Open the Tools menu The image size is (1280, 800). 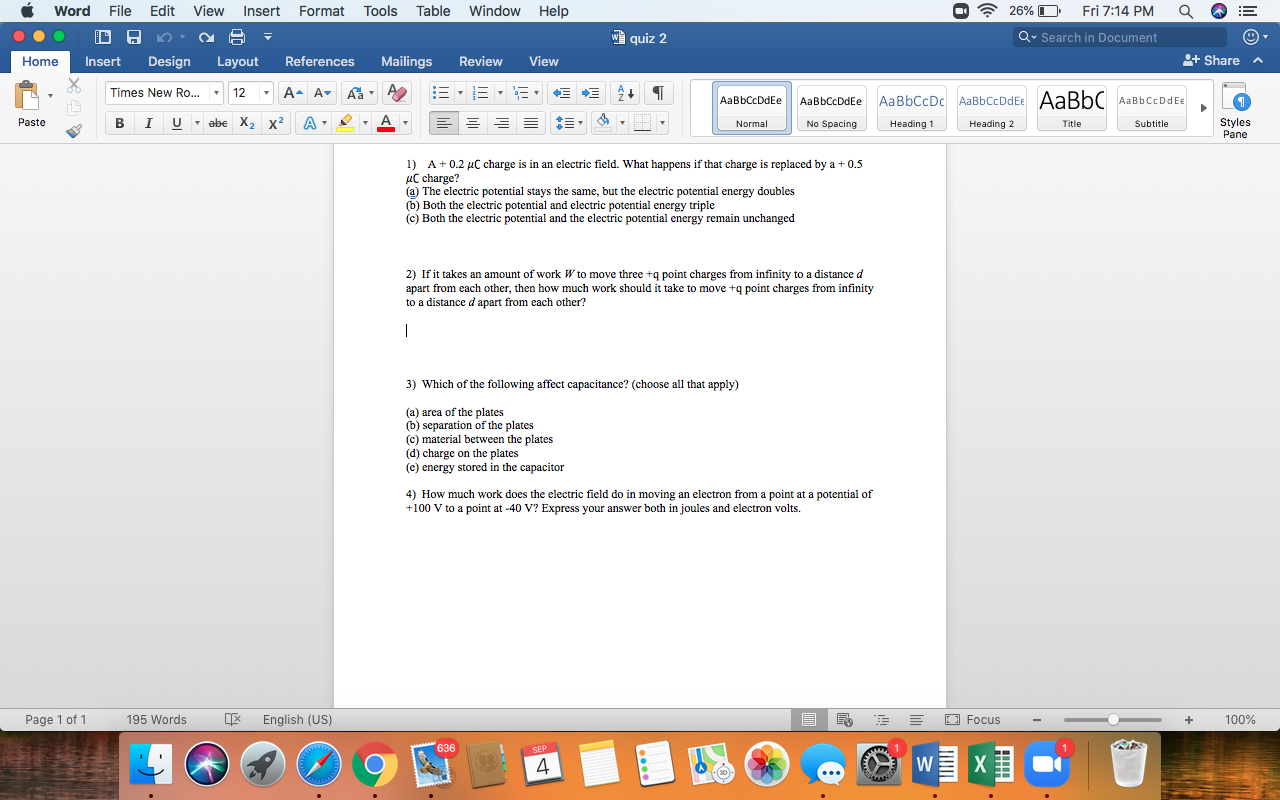pos(379,11)
